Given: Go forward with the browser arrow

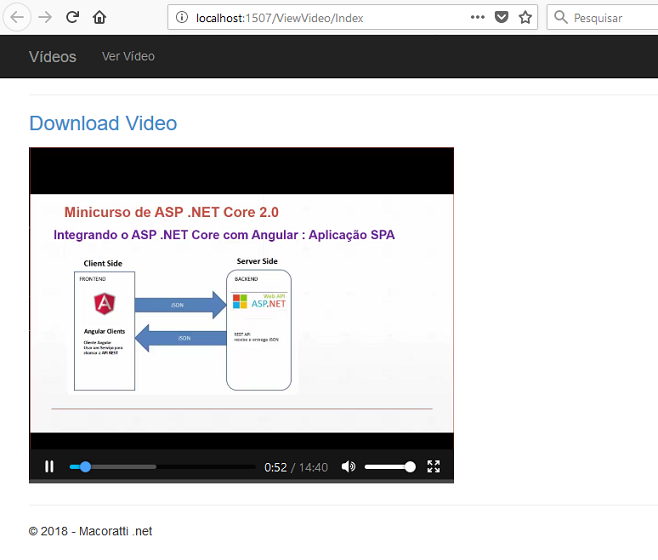Looking at the screenshot, I should pyautogui.click(x=45, y=17).
